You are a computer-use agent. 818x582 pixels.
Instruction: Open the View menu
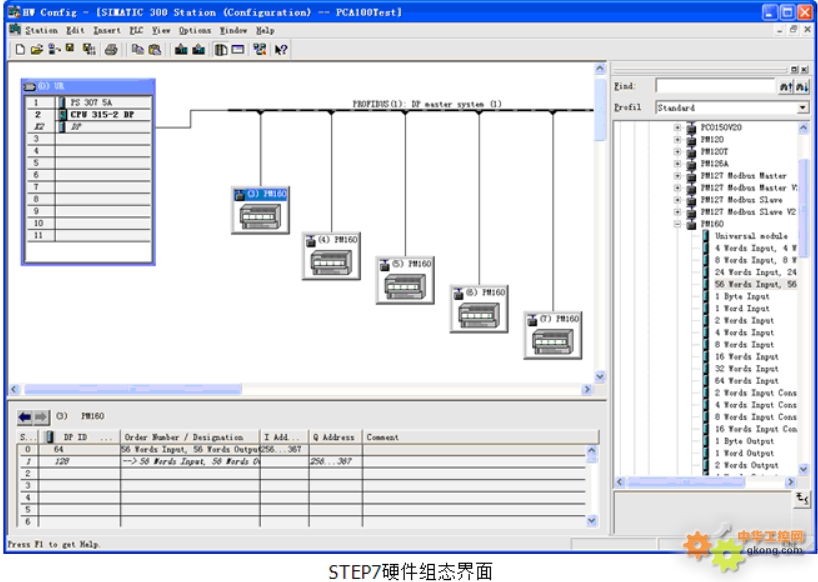pyautogui.click(x=161, y=30)
